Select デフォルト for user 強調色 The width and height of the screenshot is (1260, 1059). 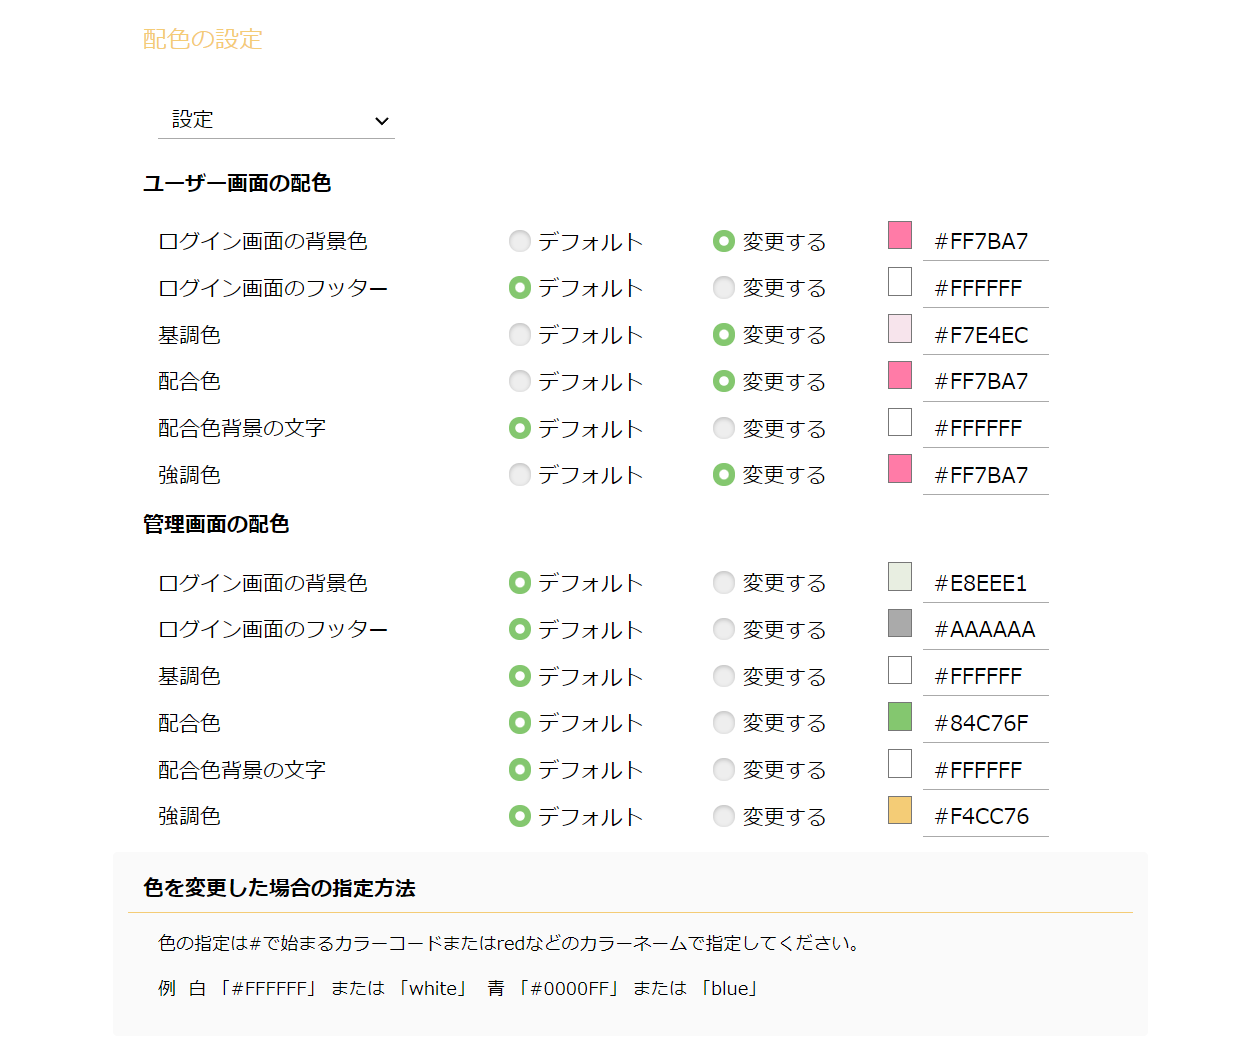(x=520, y=475)
